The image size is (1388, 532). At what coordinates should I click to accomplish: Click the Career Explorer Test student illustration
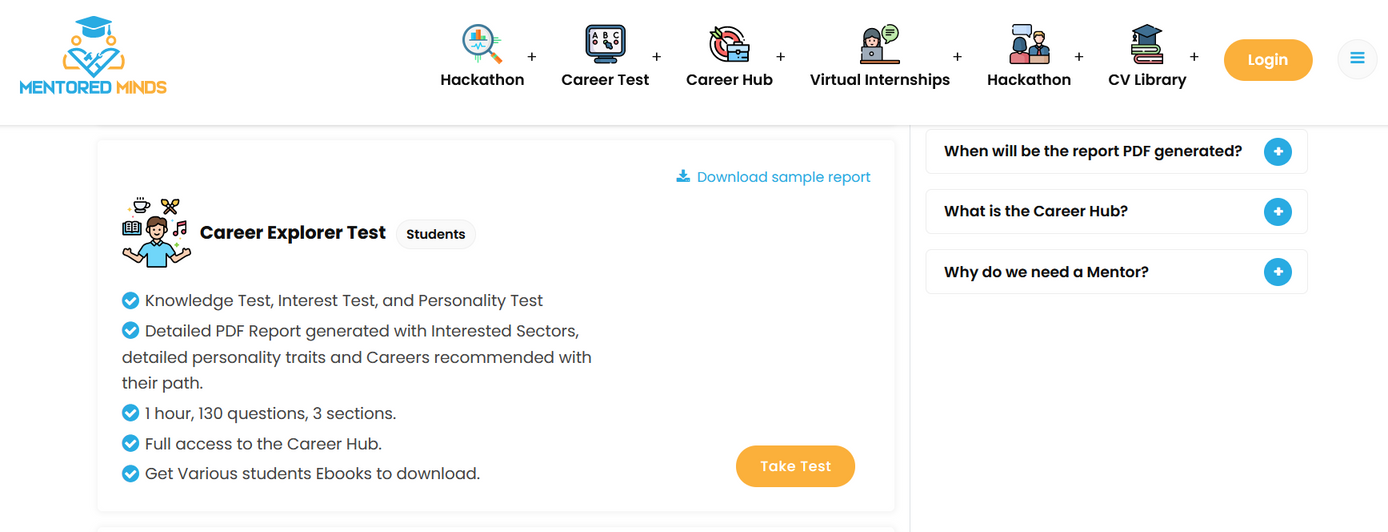point(156,232)
